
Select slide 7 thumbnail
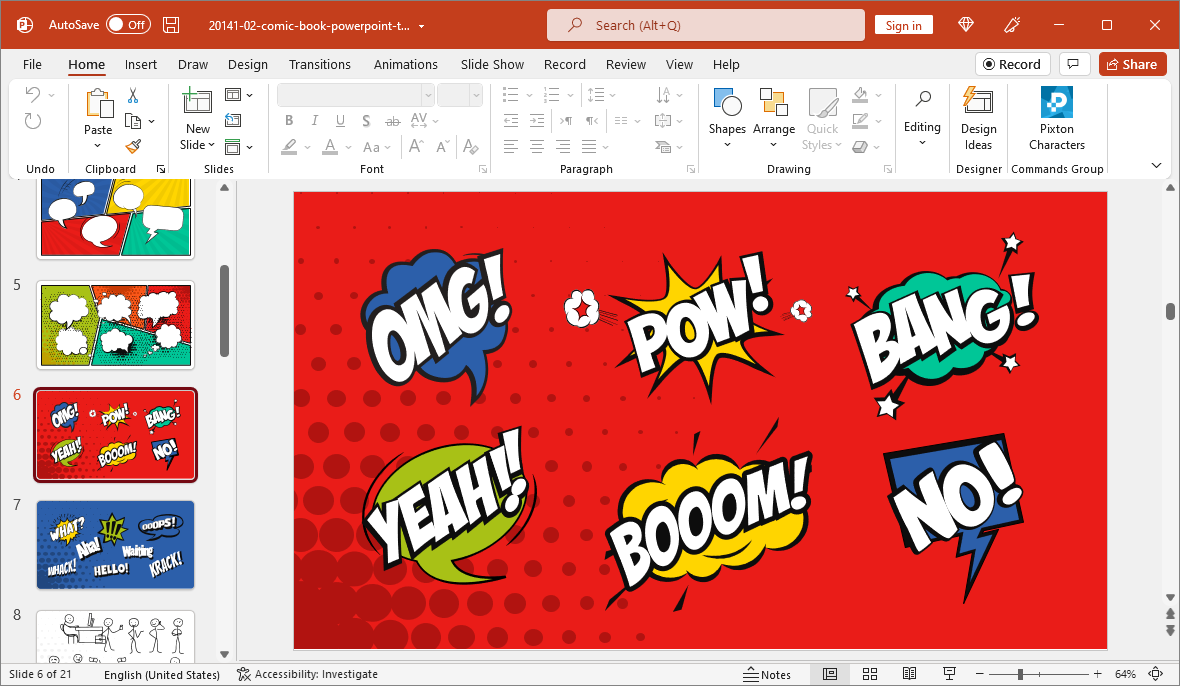[x=116, y=545]
